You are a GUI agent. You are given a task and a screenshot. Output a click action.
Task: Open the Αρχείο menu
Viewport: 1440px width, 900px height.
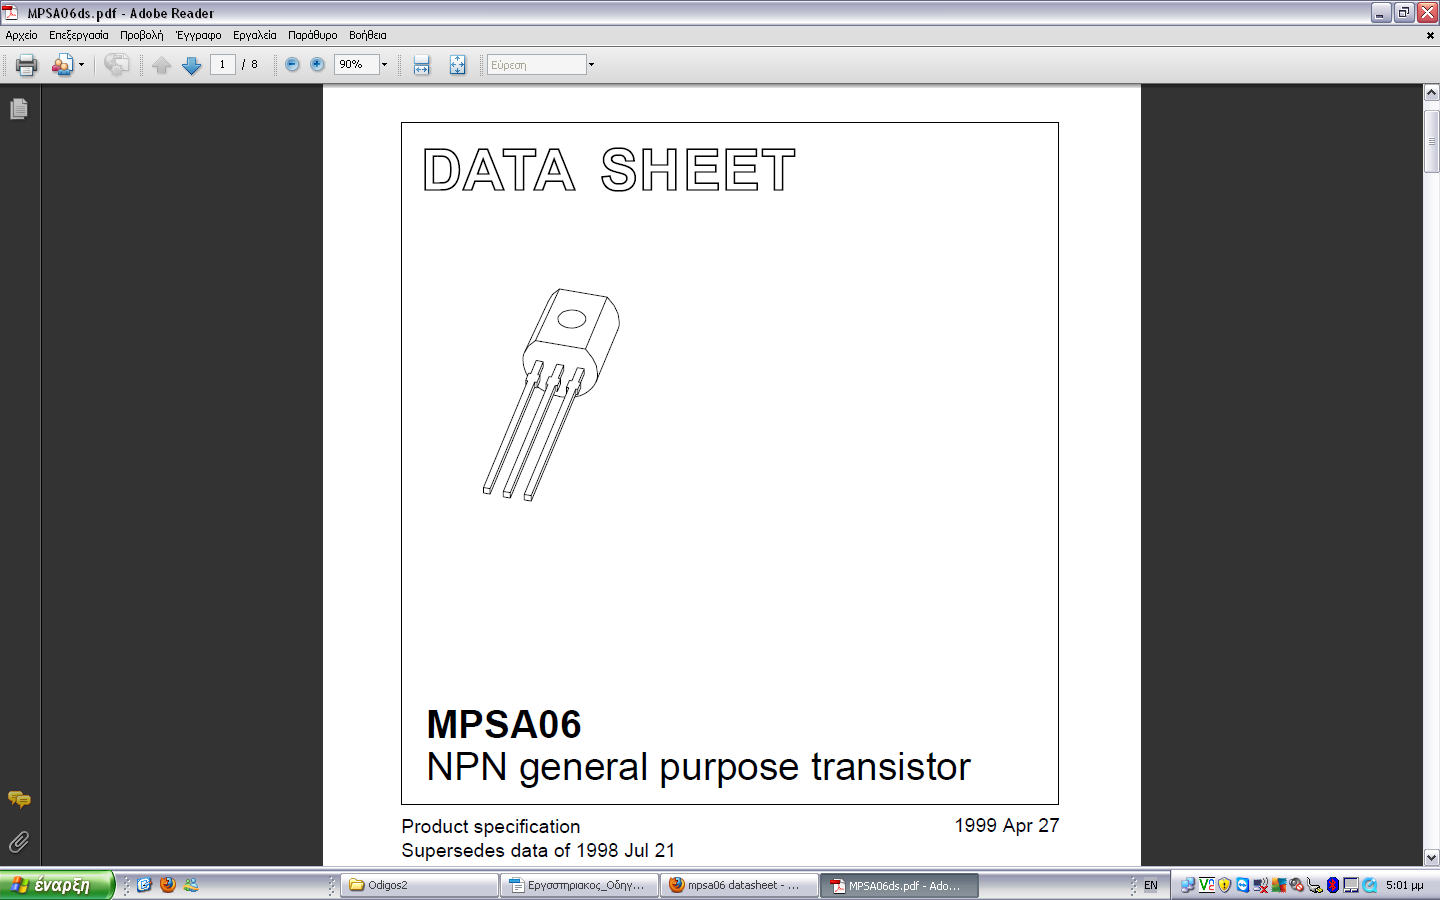(21, 35)
